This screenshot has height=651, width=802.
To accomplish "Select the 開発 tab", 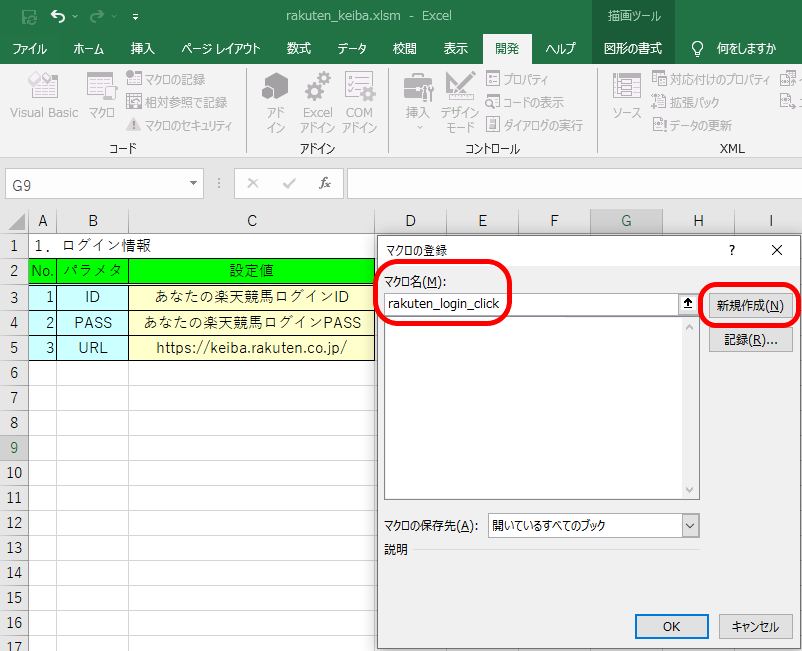I will click(x=507, y=49).
